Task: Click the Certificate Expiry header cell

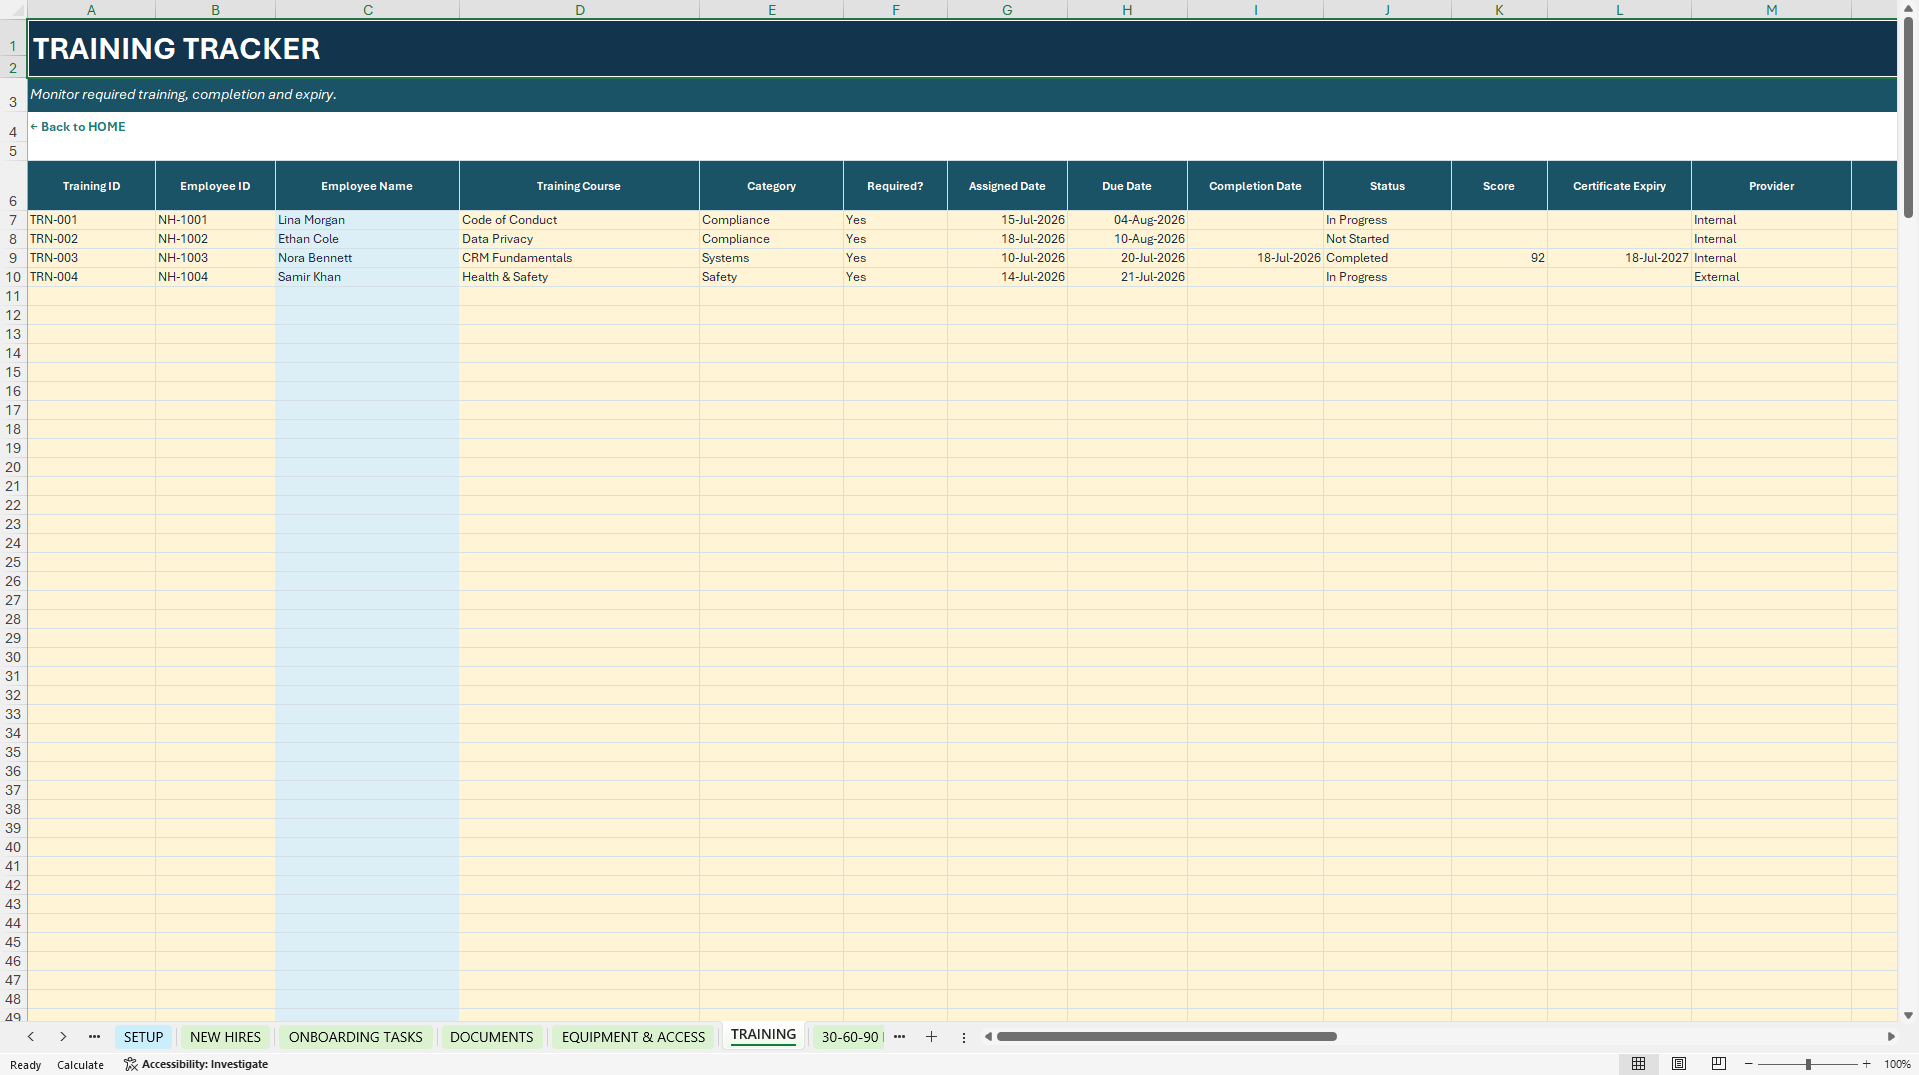Action: tap(1619, 186)
